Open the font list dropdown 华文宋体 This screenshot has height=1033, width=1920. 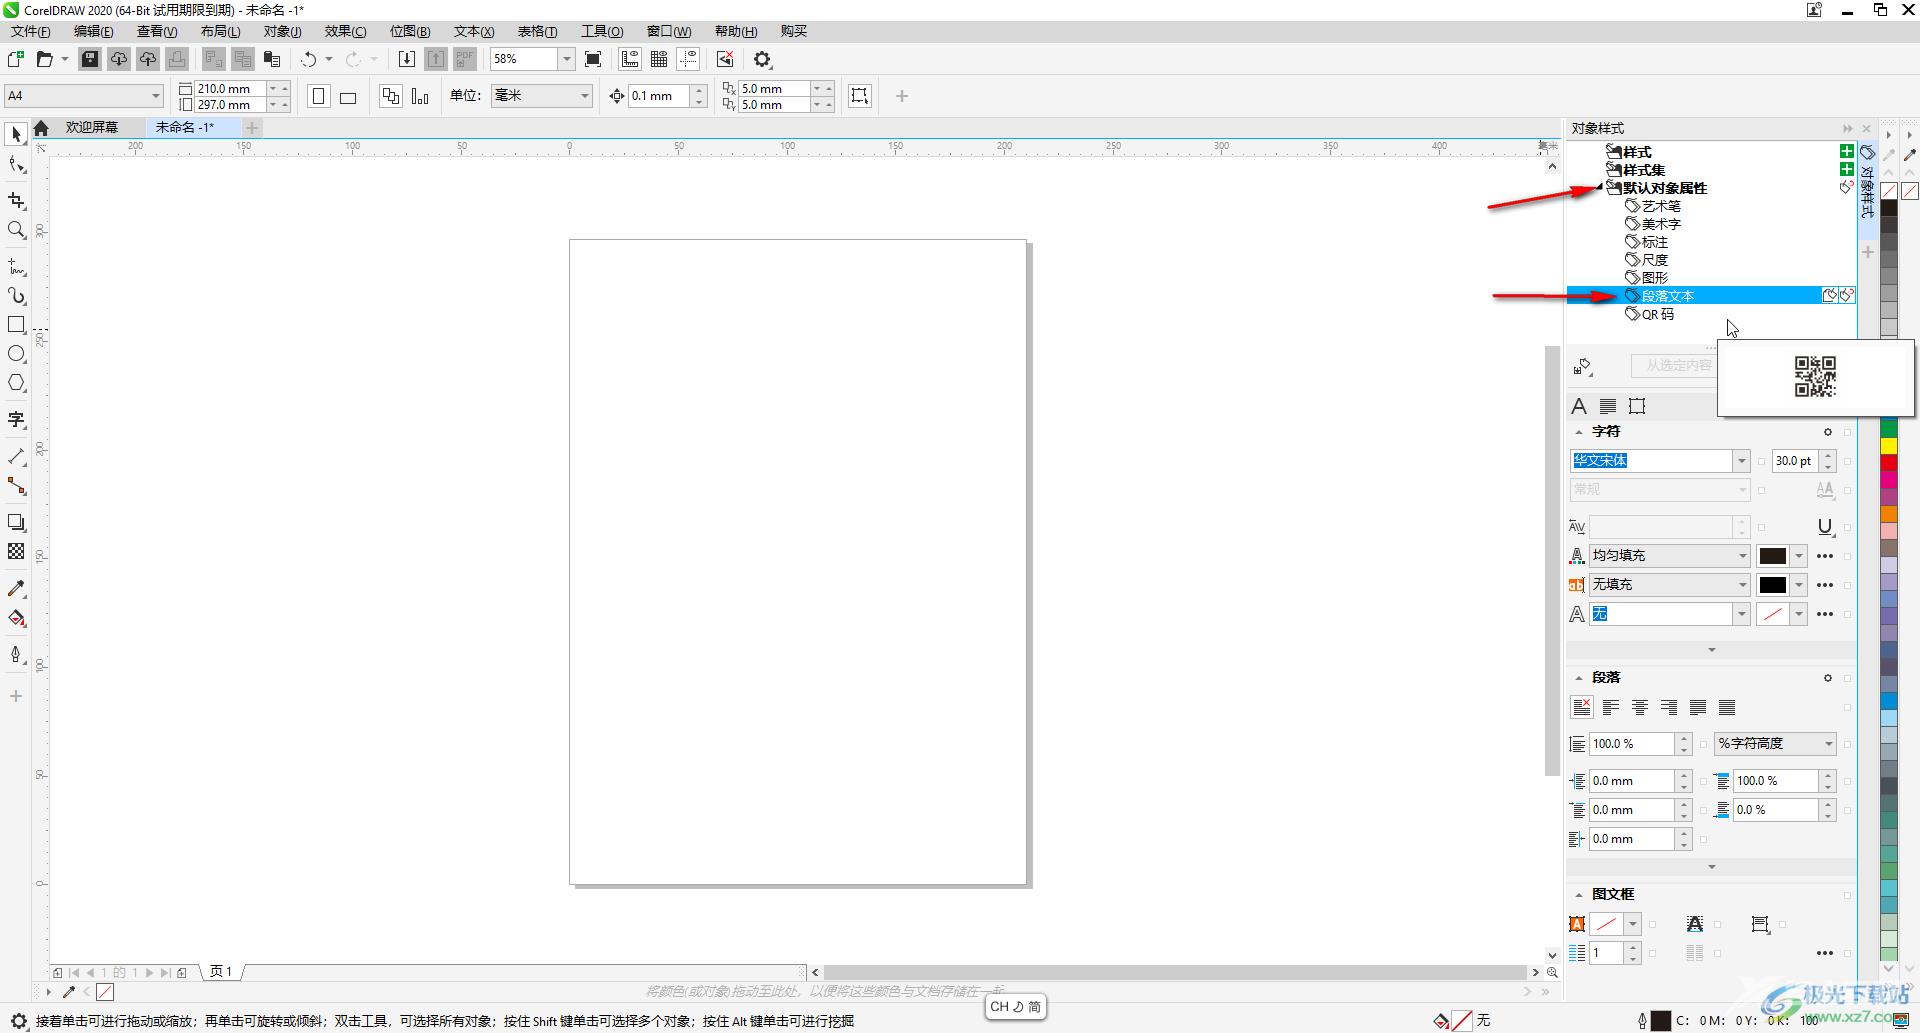1741,461
